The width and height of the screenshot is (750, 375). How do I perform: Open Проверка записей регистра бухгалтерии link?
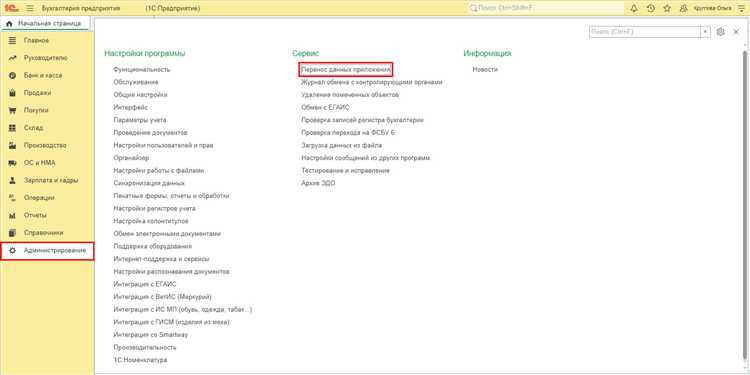point(362,120)
